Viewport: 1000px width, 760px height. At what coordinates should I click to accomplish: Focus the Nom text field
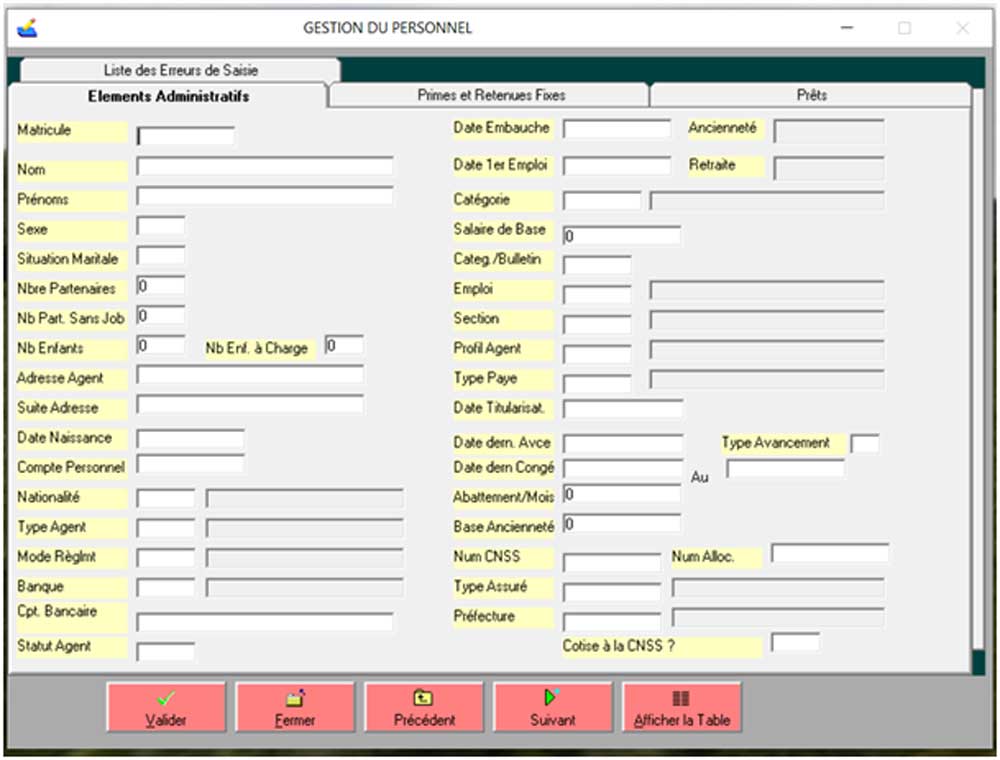(265, 166)
